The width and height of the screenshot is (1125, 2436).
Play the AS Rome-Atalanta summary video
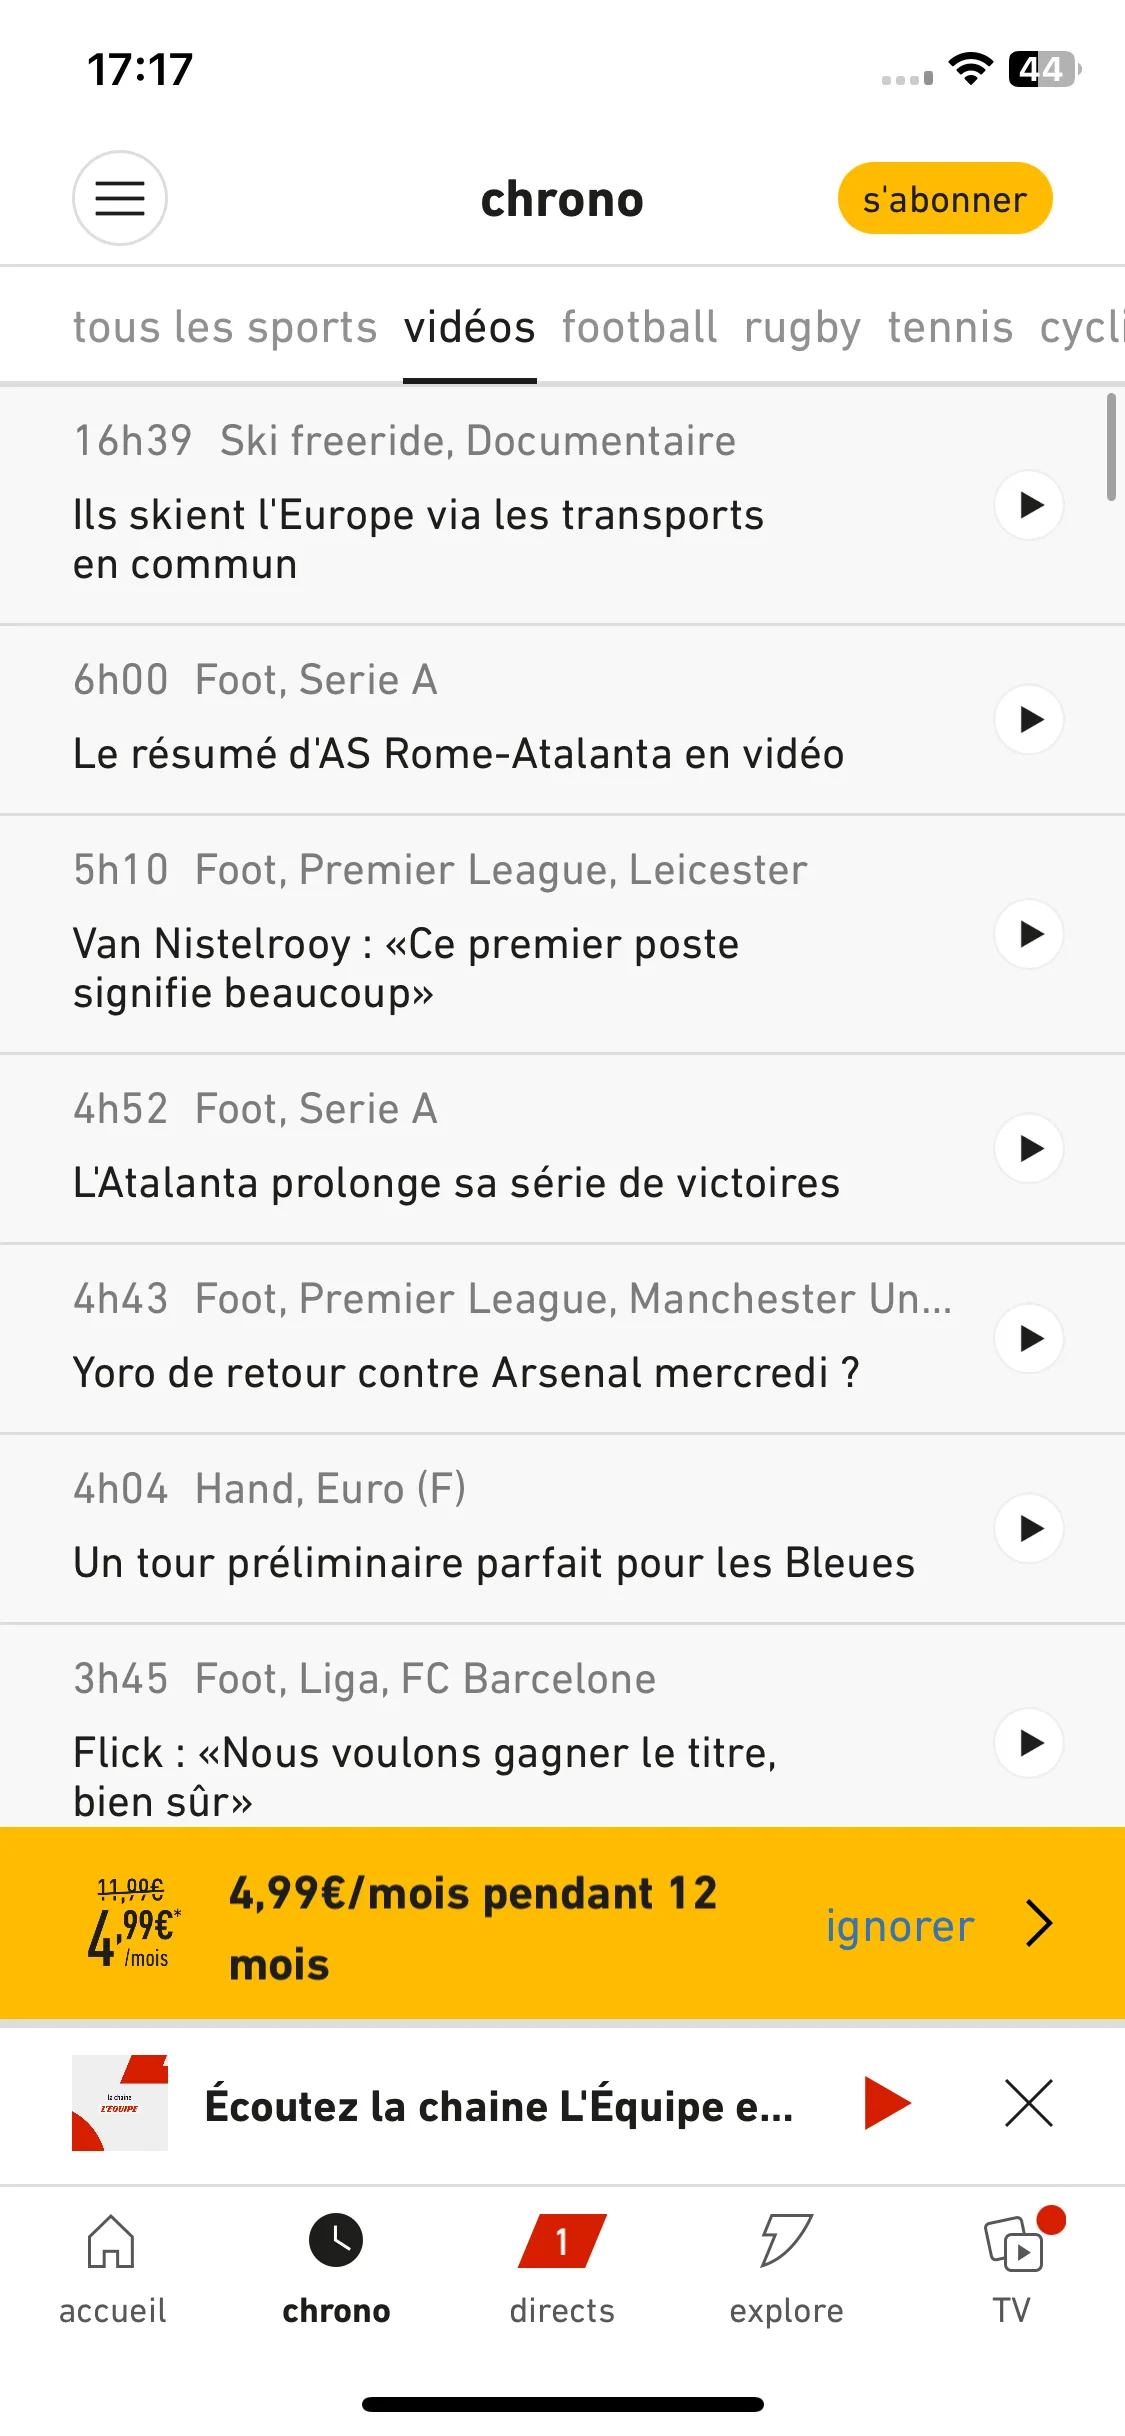pos(1029,719)
